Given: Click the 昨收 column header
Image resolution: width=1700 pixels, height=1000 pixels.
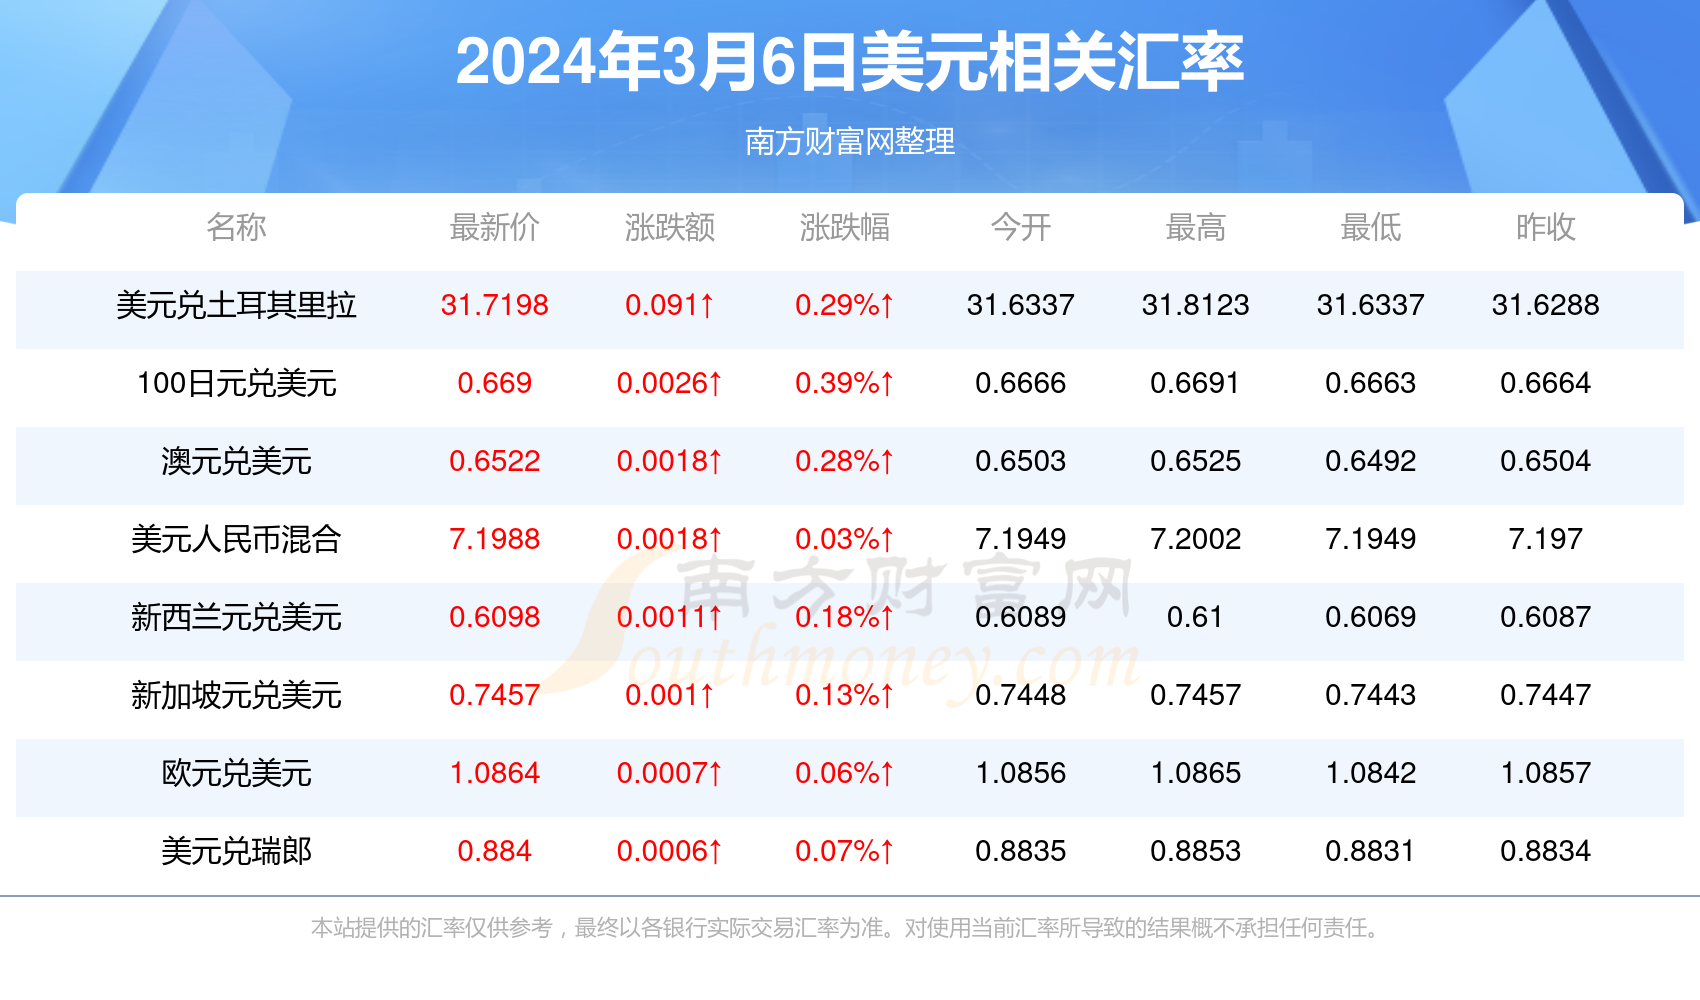Looking at the screenshot, I should point(1545,227).
